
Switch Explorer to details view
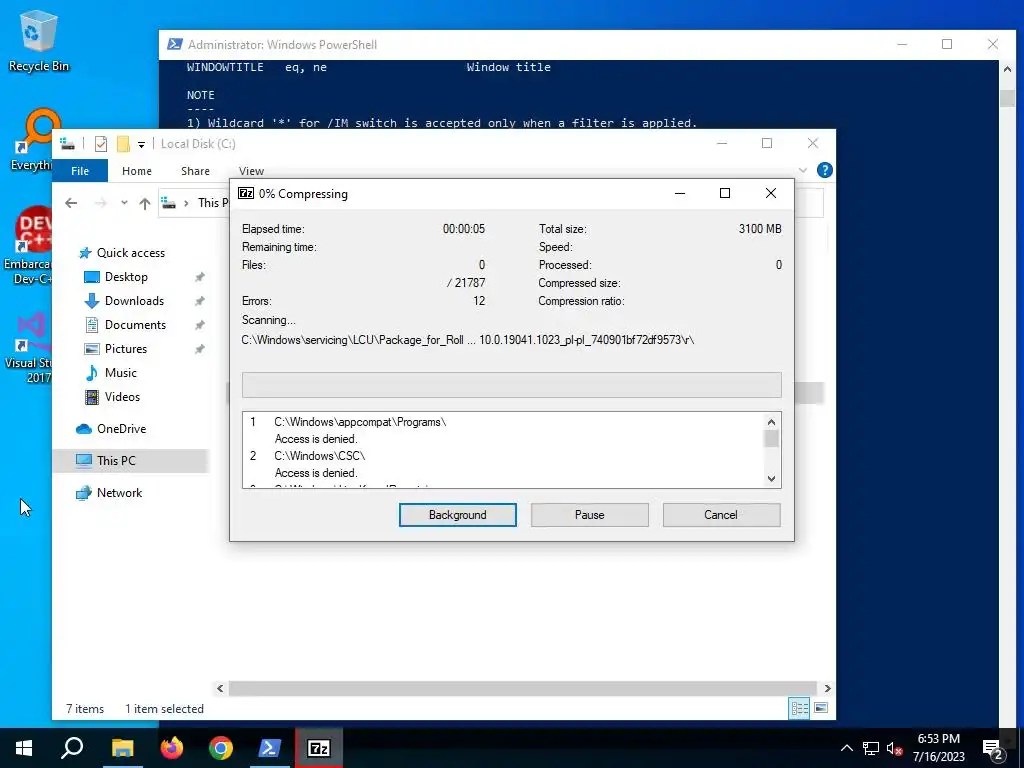point(799,708)
